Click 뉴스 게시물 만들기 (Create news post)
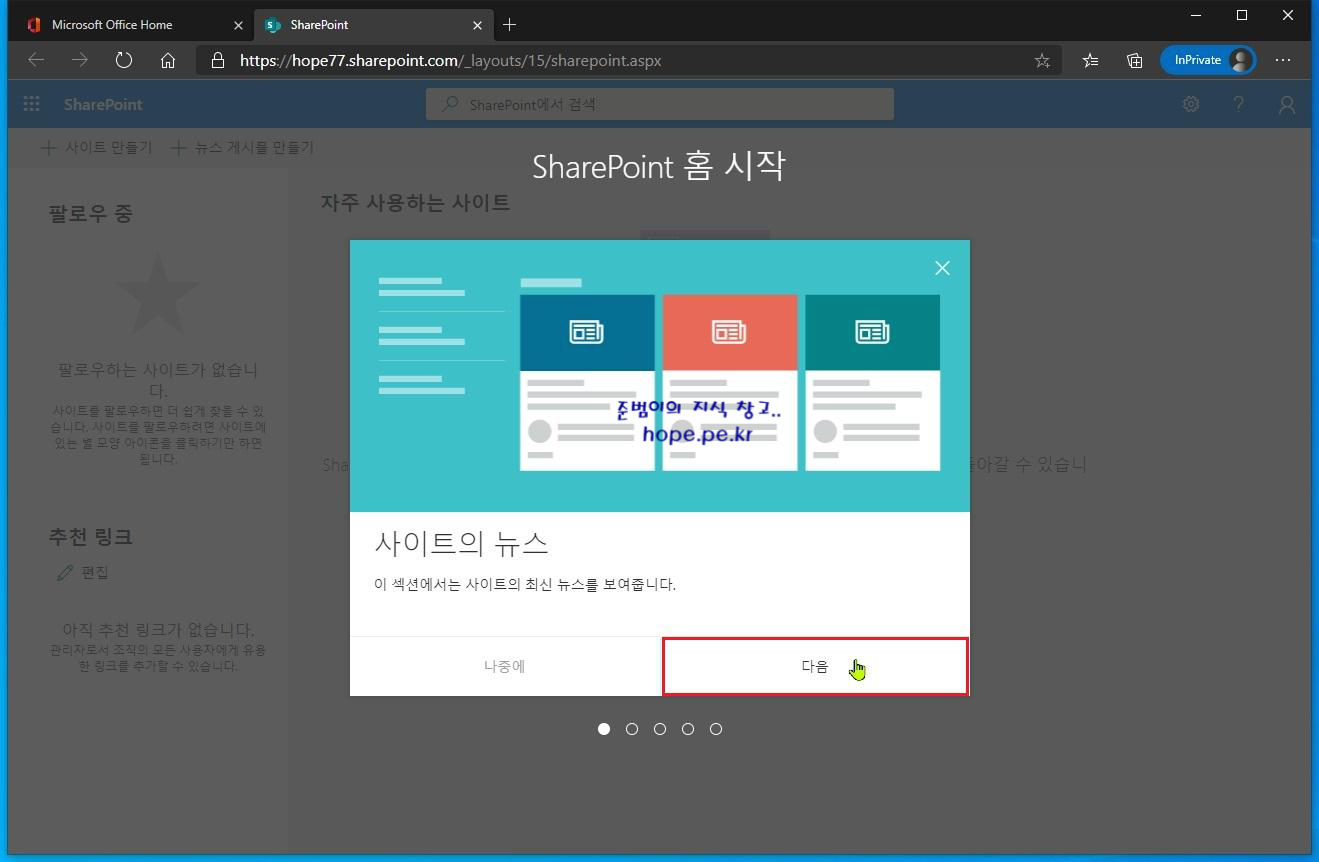 pyautogui.click(x=242, y=148)
